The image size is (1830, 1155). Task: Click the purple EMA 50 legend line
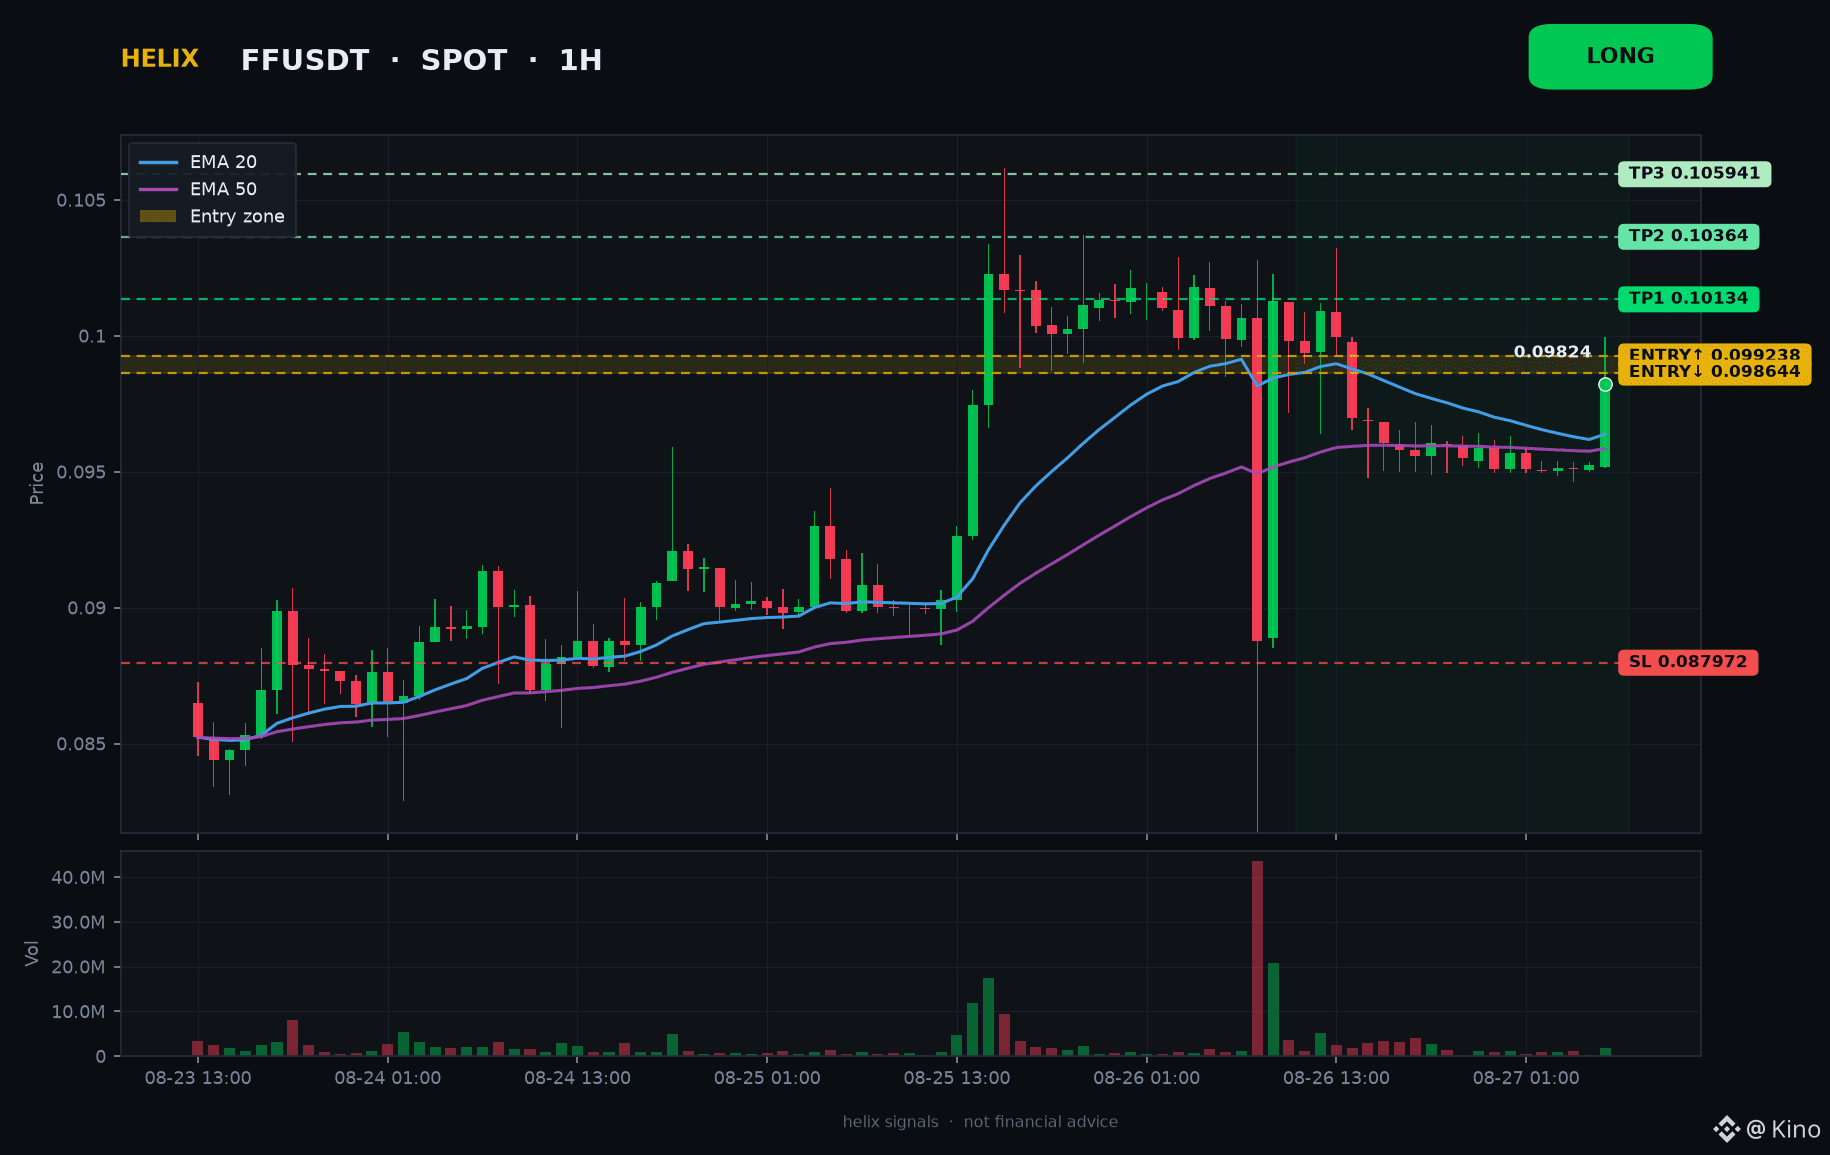[158, 189]
